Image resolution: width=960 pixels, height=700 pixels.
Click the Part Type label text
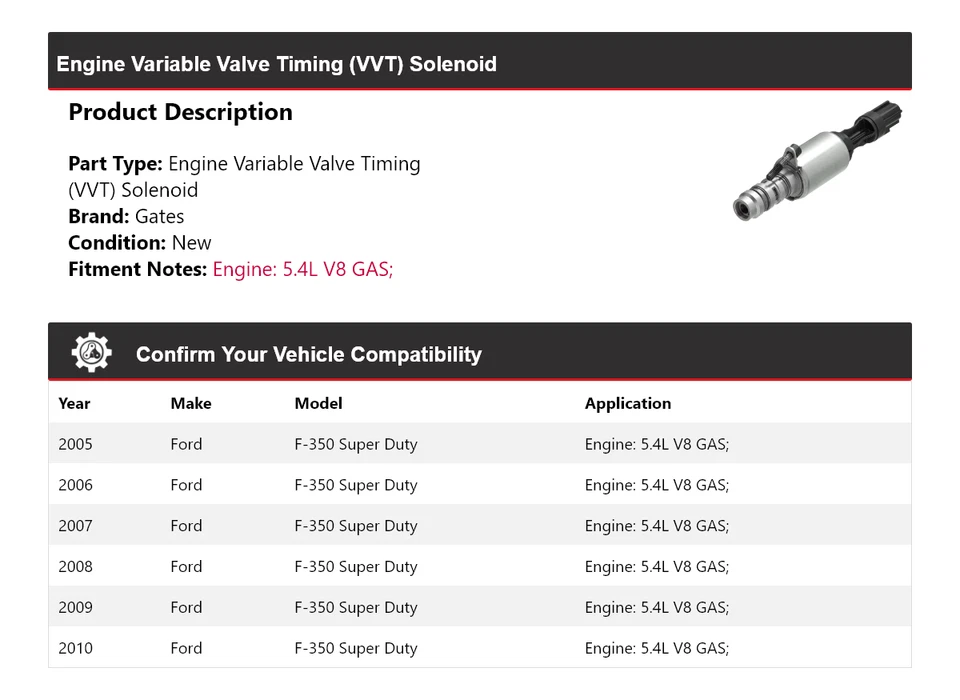pos(115,164)
